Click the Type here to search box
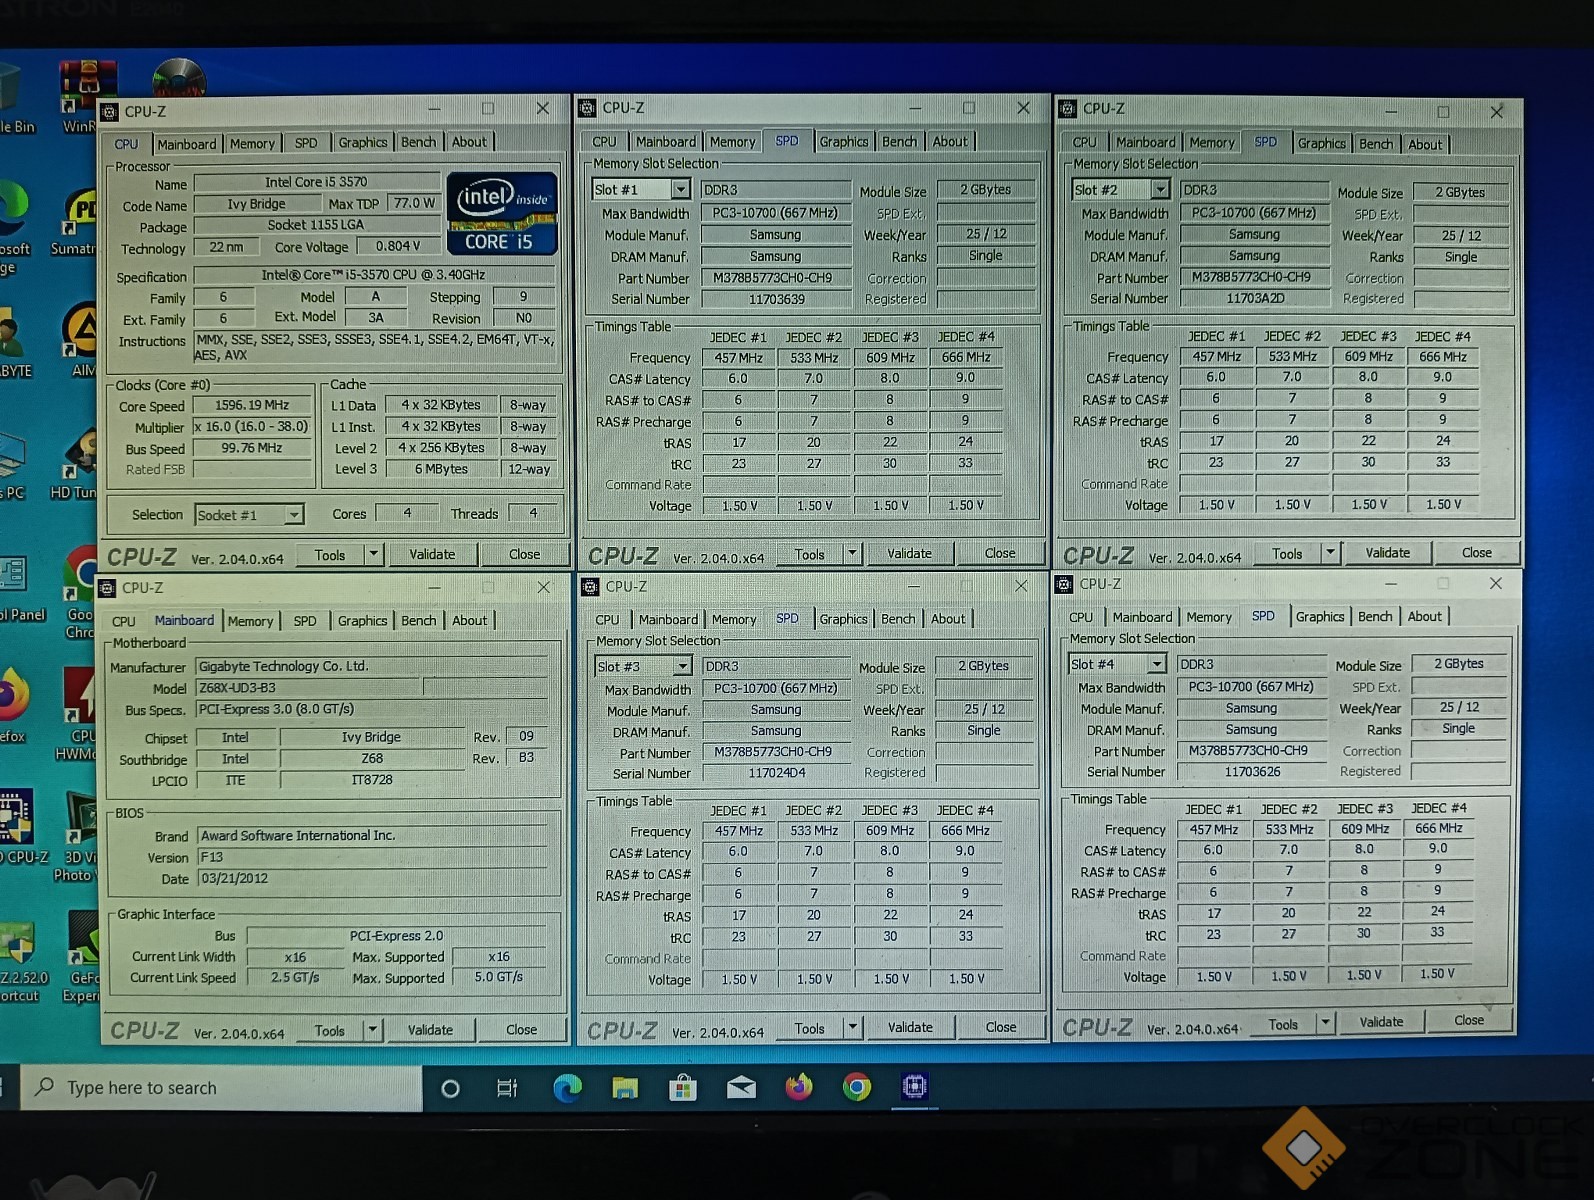The image size is (1594, 1200). pyautogui.click(x=222, y=1088)
